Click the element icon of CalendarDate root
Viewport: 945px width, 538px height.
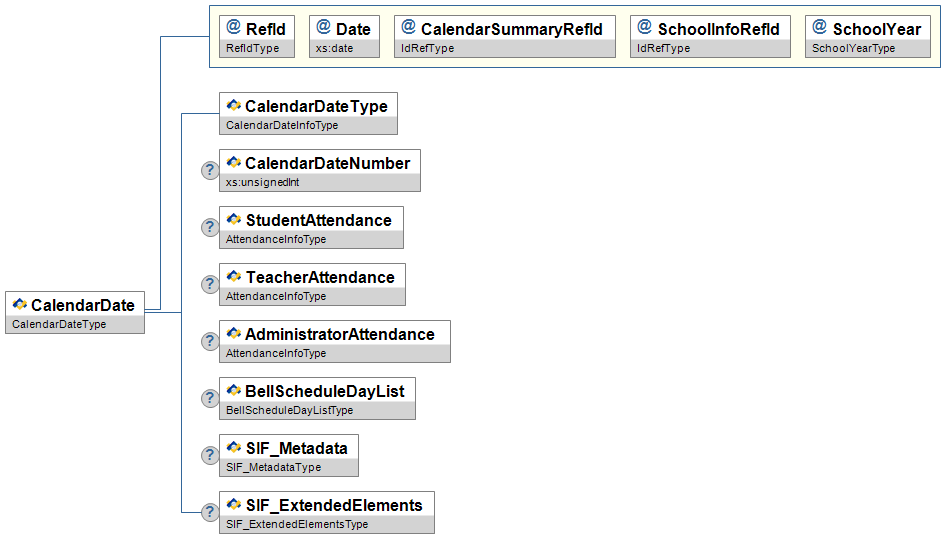(x=19, y=304)
